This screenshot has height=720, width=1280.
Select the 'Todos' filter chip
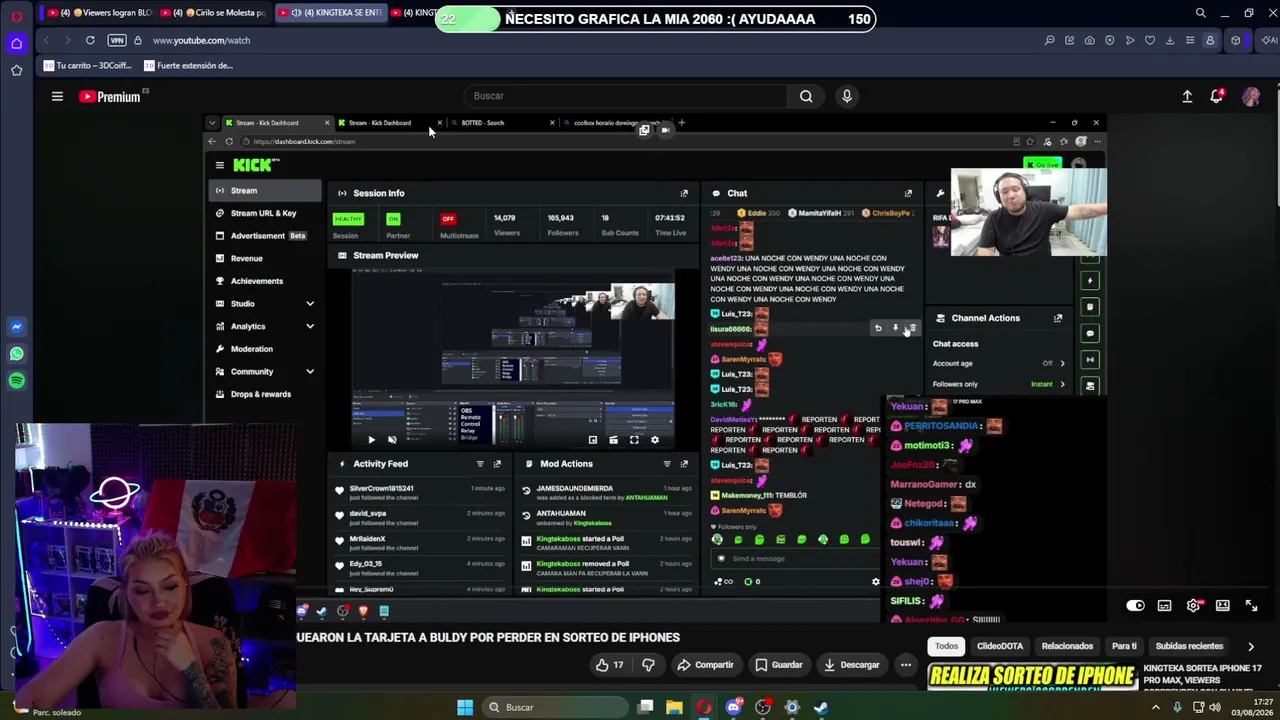pyautogui.click(x=946, y=646)
